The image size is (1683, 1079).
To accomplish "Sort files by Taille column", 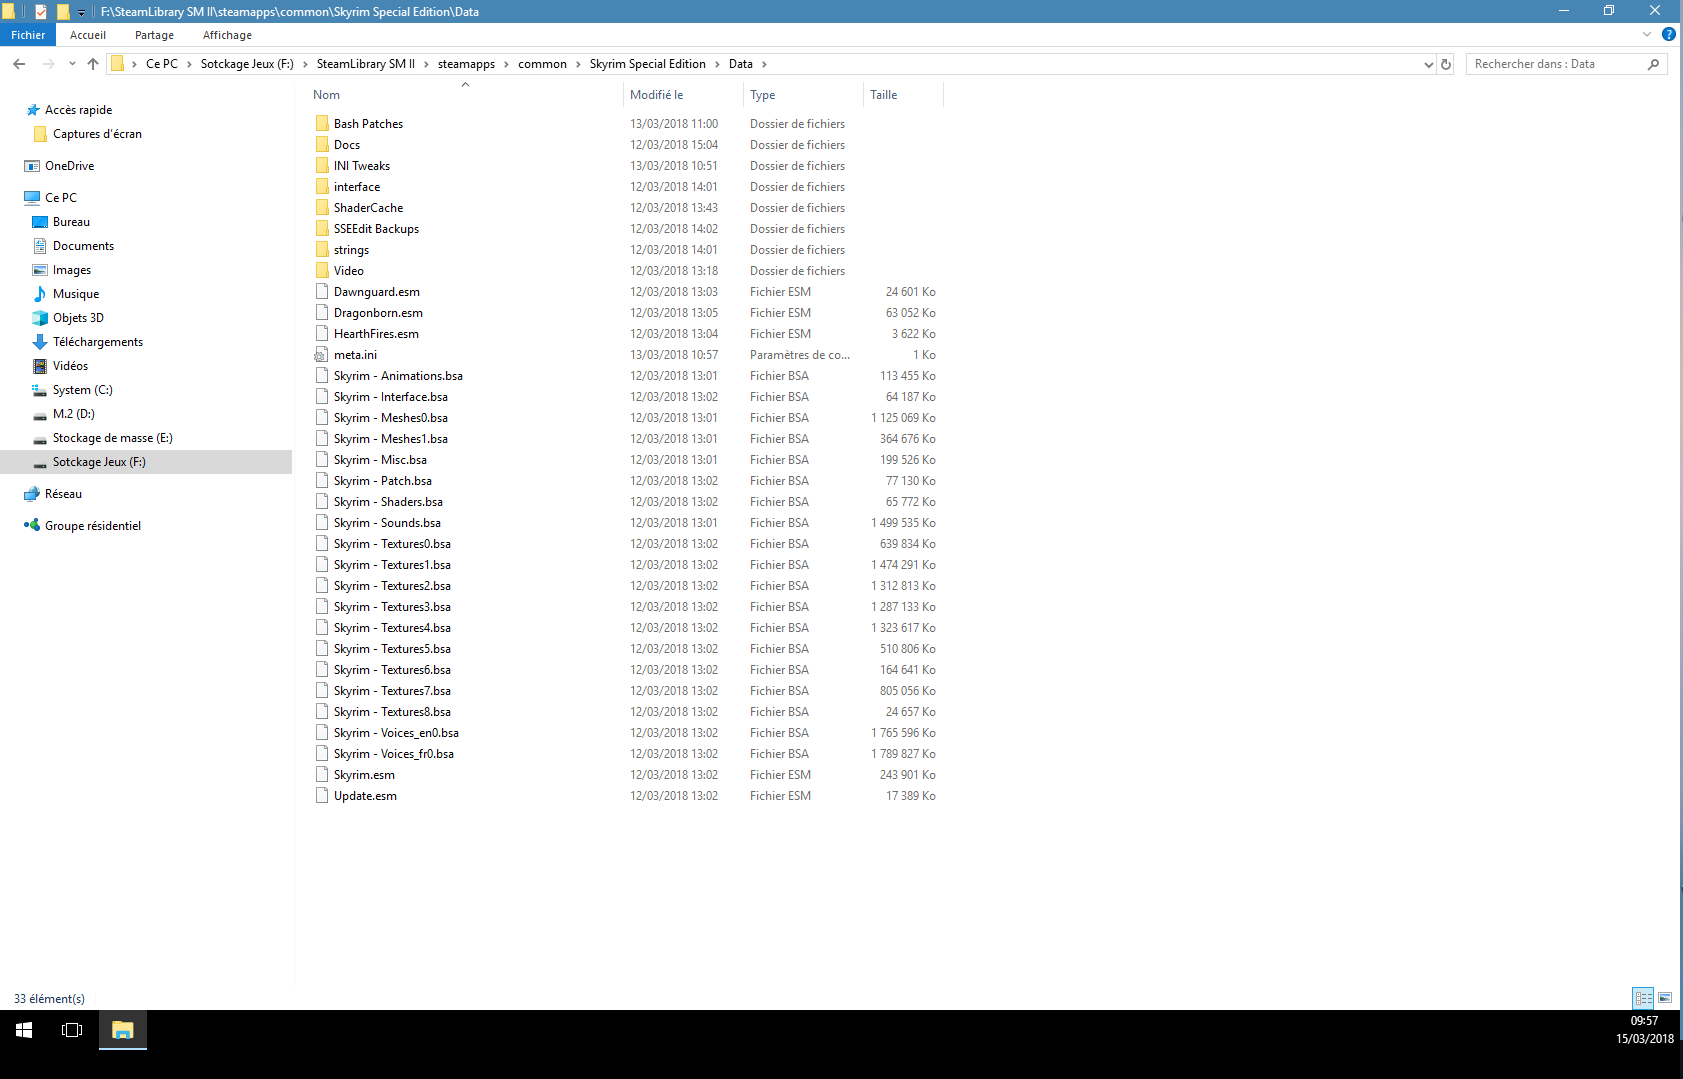I will 884,95.
